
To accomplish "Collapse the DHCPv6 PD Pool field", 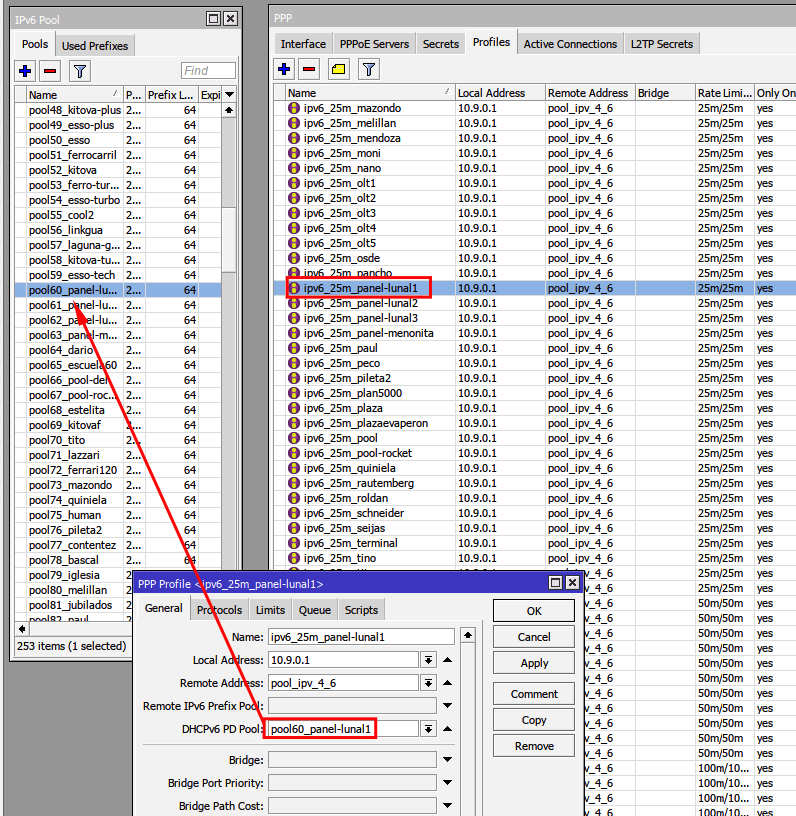I will click(x=447, y=729).
